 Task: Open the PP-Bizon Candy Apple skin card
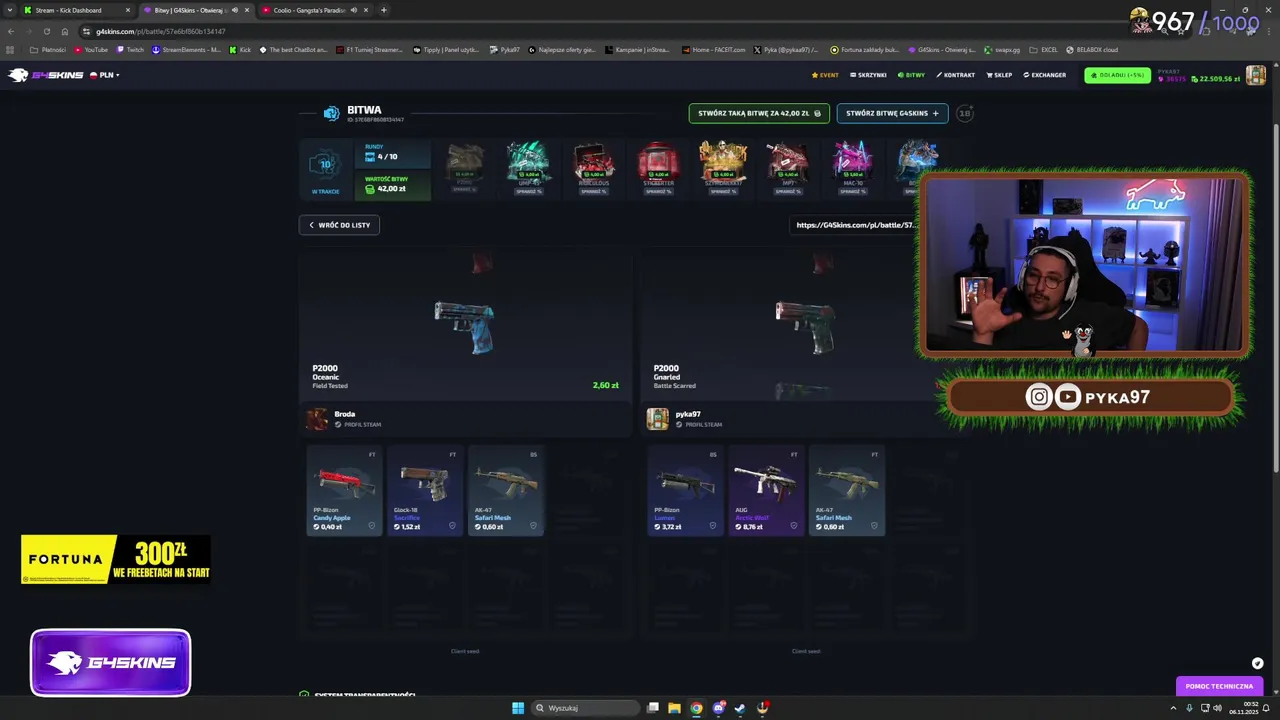[x=344, y=490]
